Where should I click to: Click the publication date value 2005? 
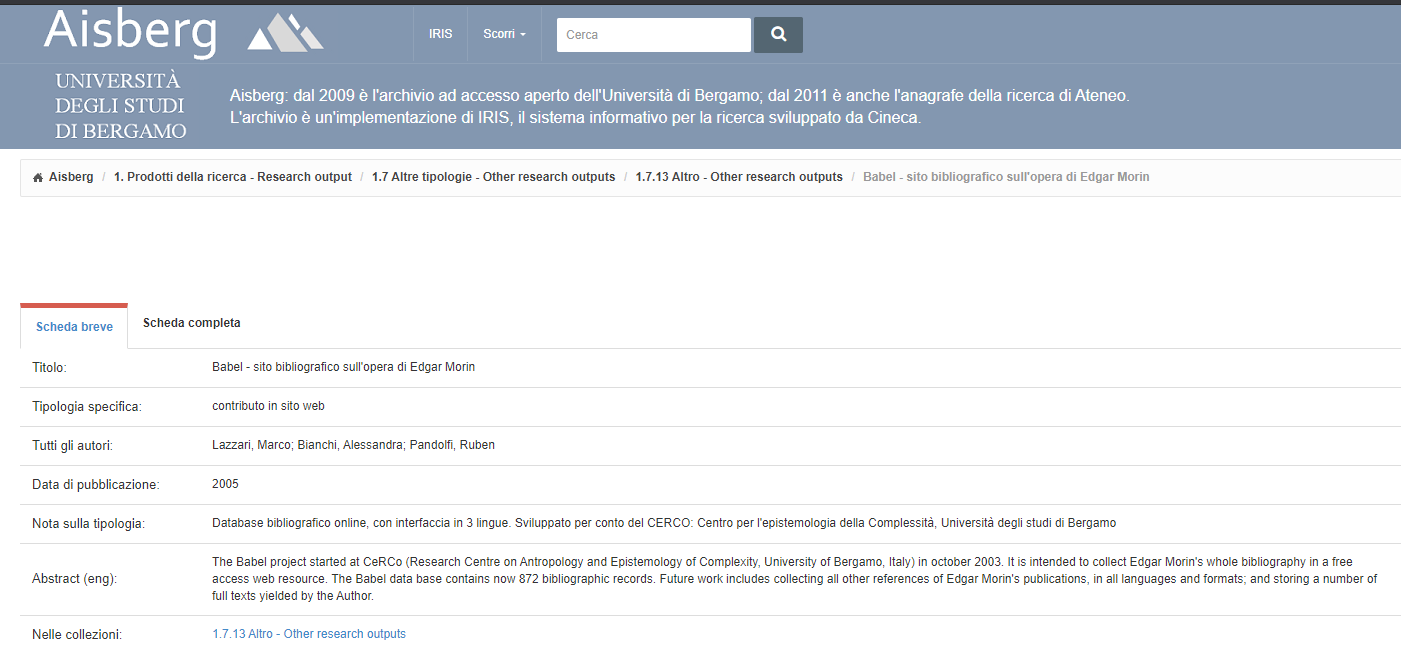[x=225, y=484]
